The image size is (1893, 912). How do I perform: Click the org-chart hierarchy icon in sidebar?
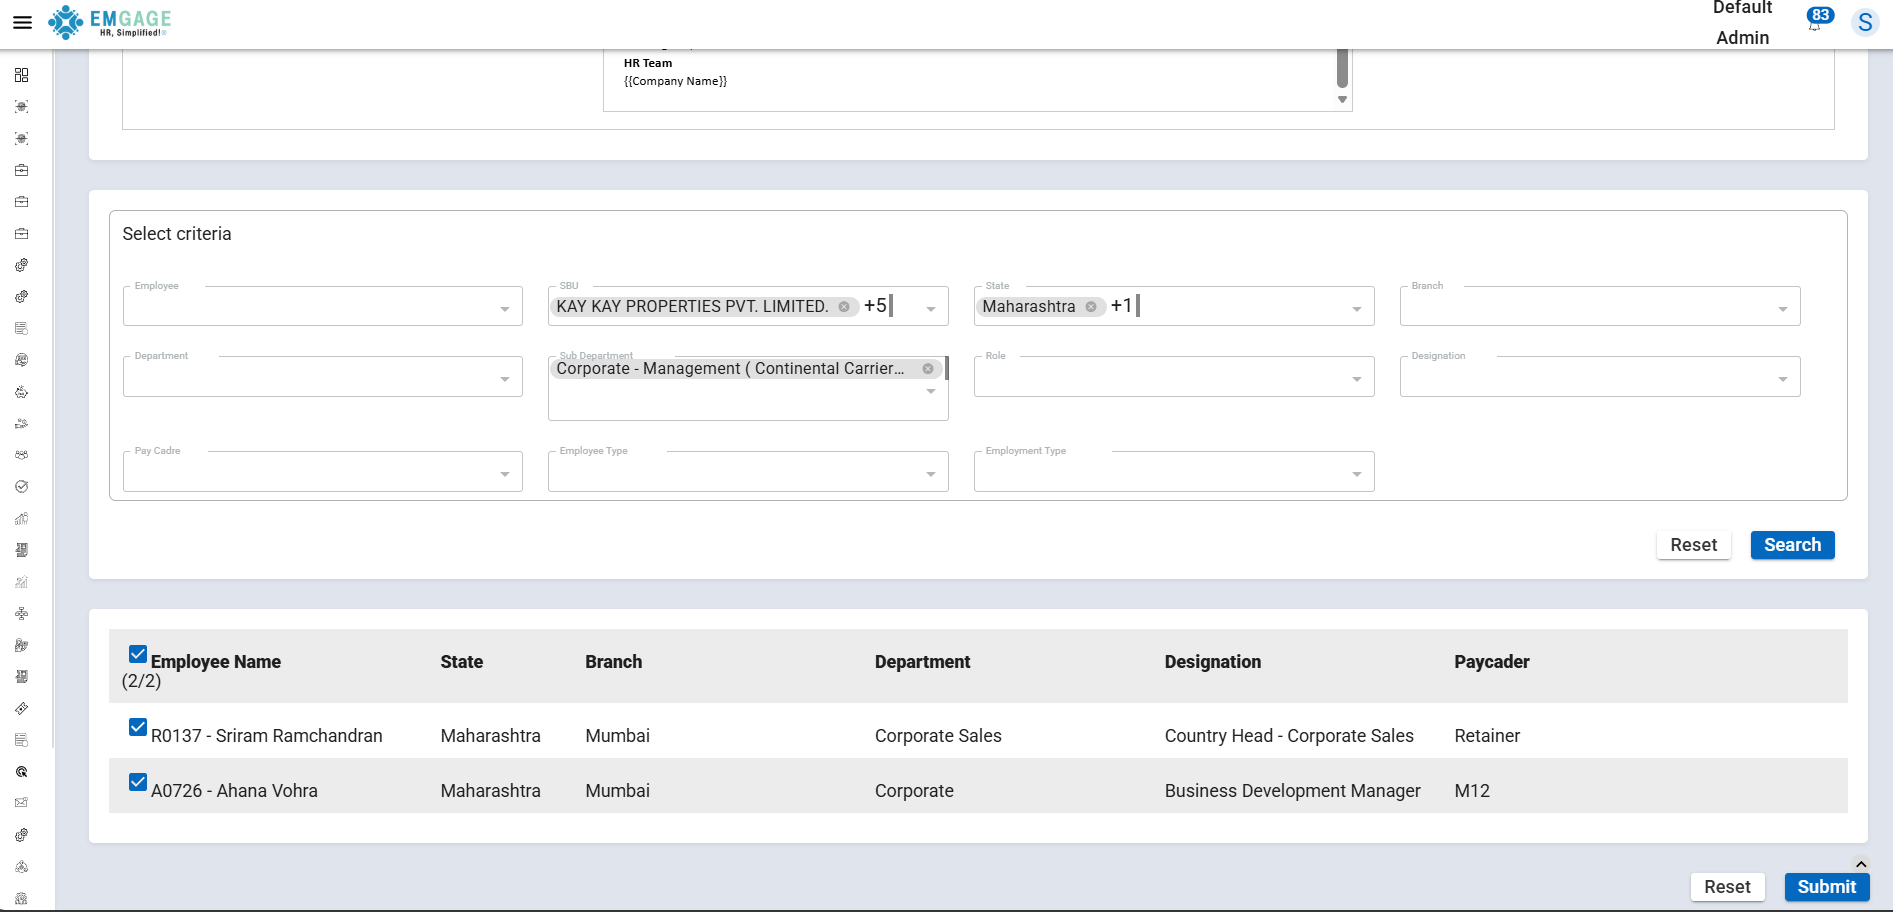21,613
